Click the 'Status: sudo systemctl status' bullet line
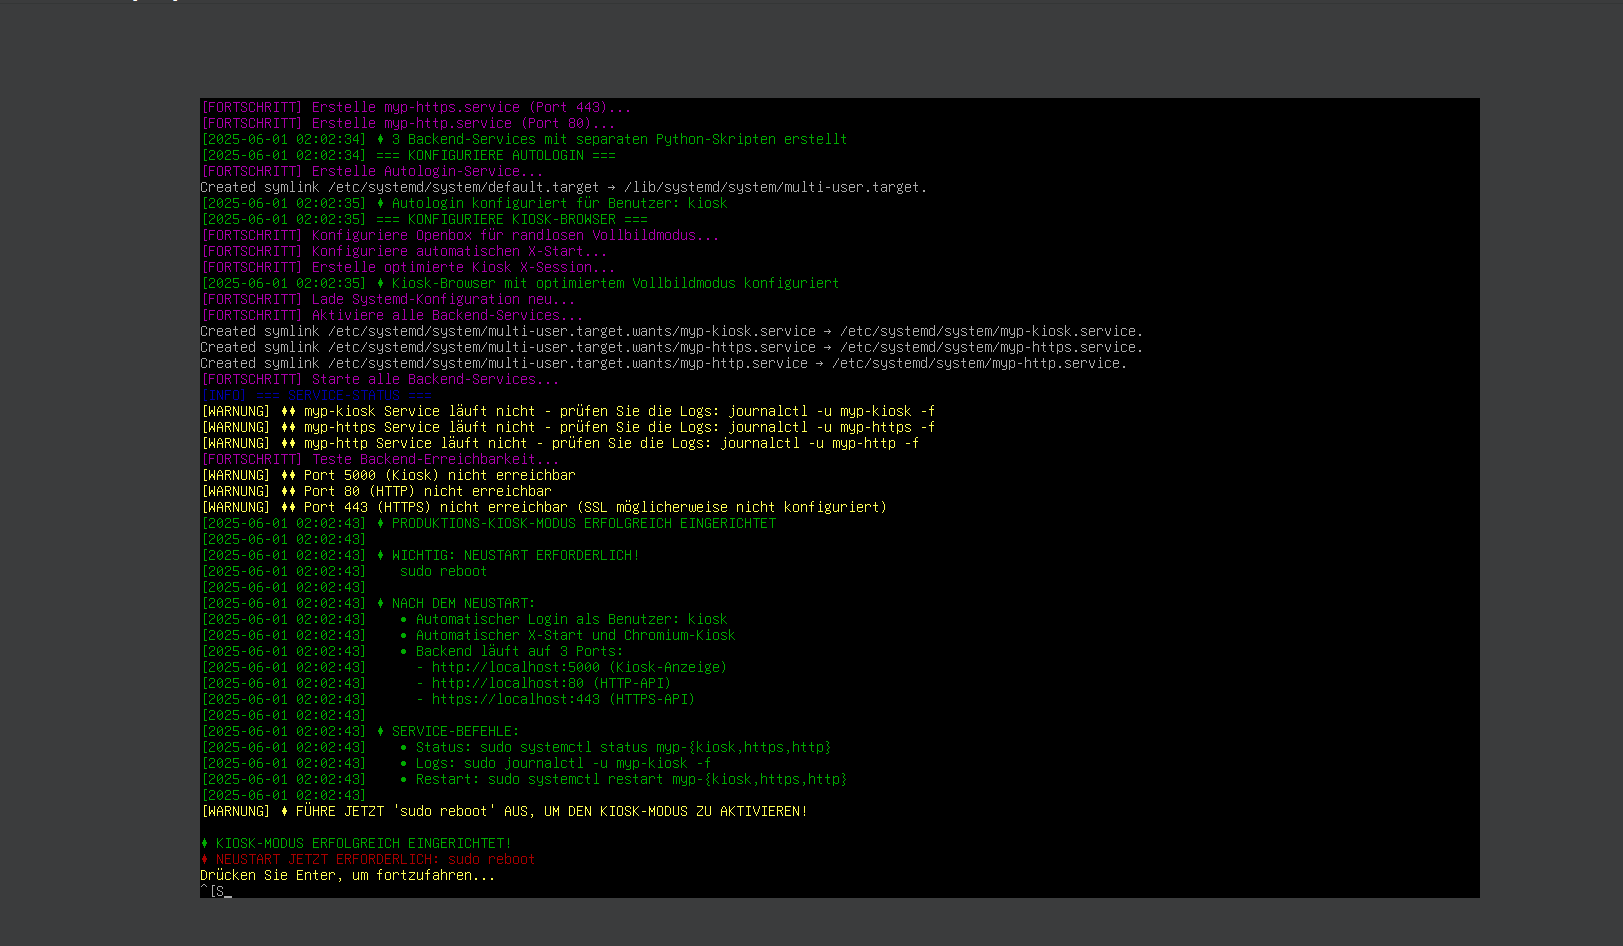 click(622, 747)
